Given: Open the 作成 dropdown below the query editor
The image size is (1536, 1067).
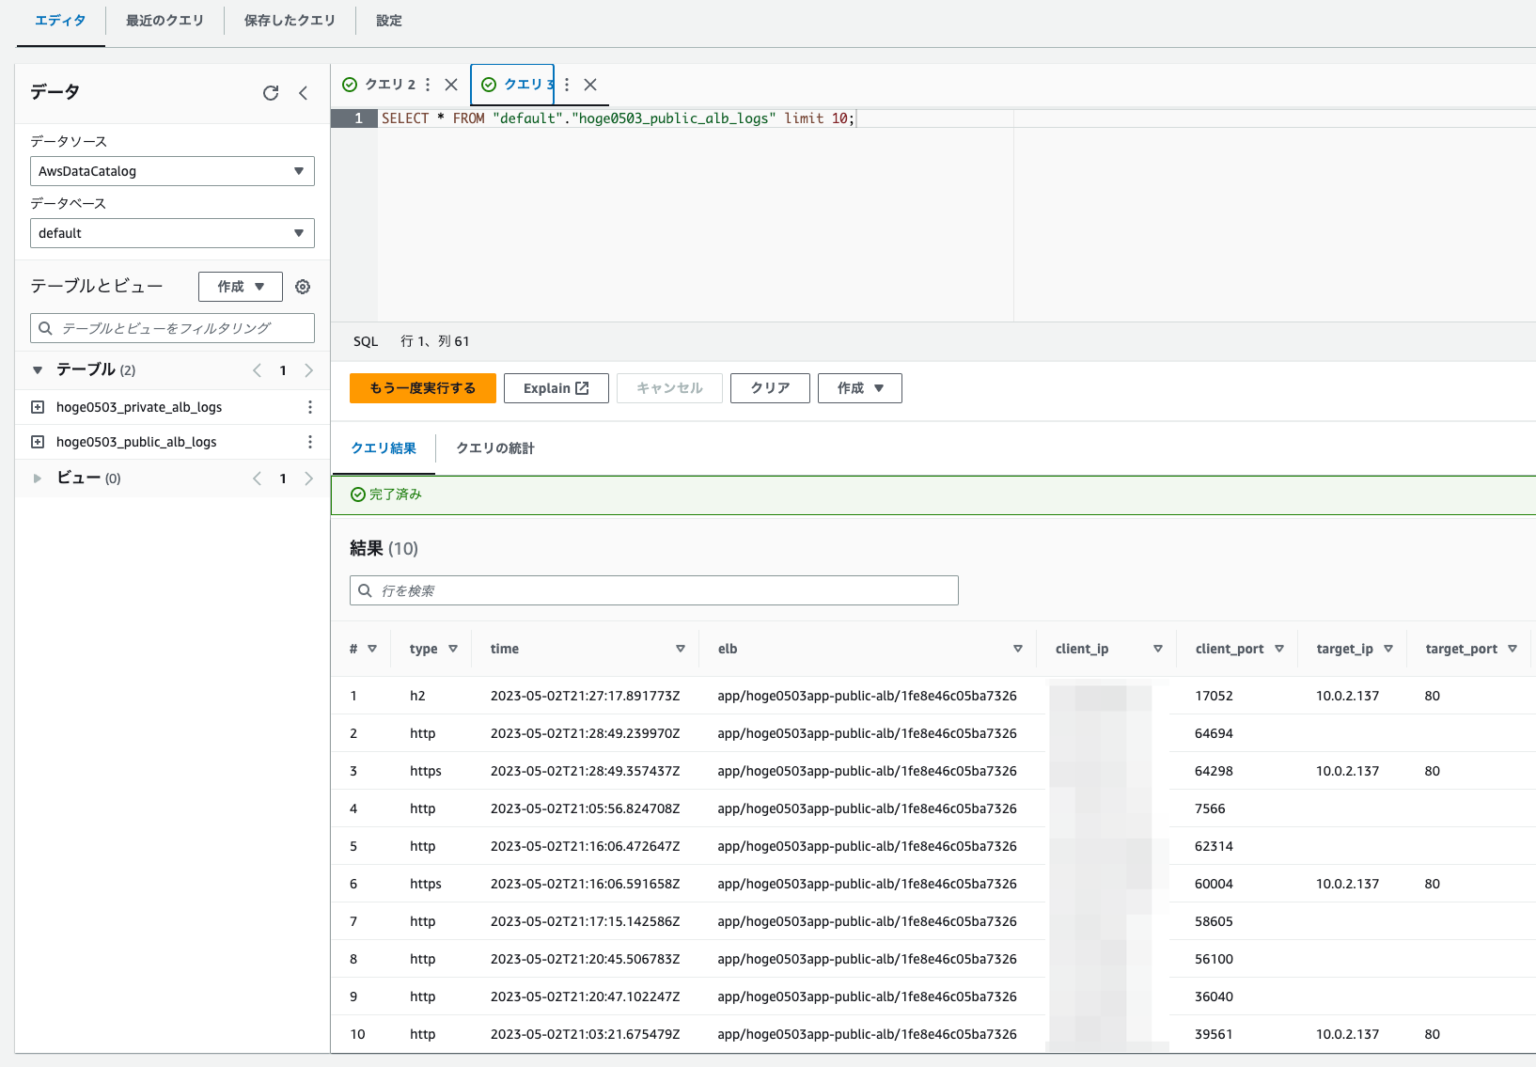Looking at the screenshot, I should (x=859, y=388).
